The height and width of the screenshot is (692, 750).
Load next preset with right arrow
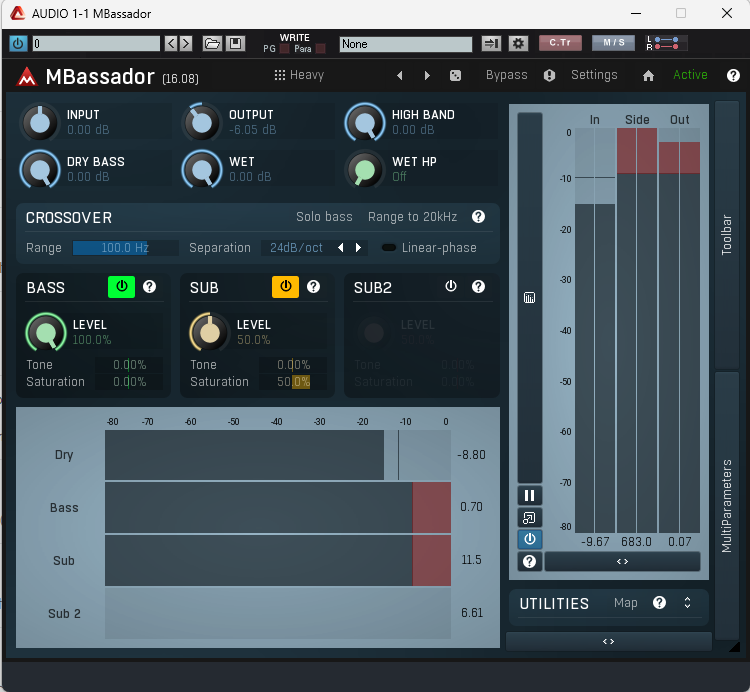427,76
